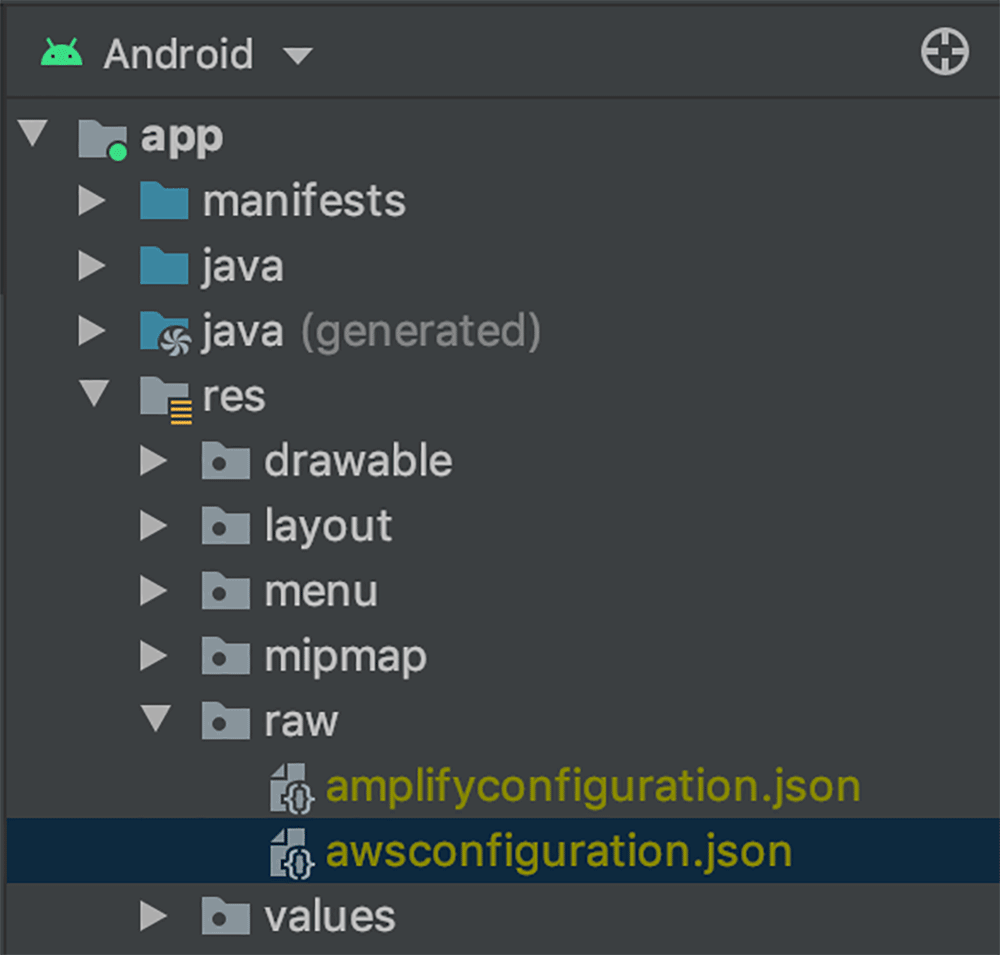
Task: Collapse the app module tree node
Action: [33, 133]
